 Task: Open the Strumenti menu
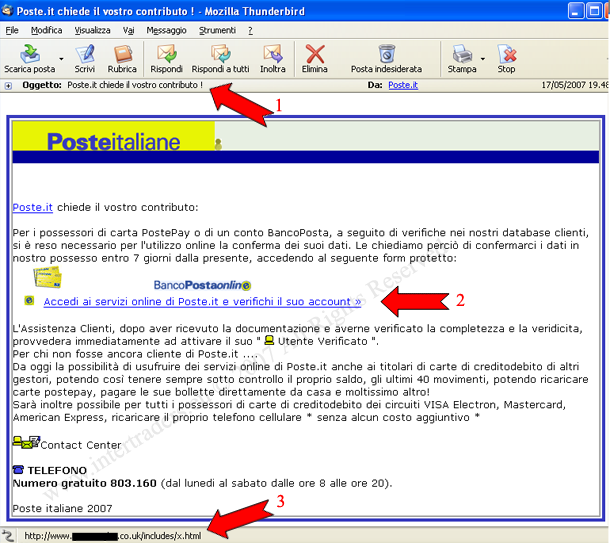[x=217, y=30]
